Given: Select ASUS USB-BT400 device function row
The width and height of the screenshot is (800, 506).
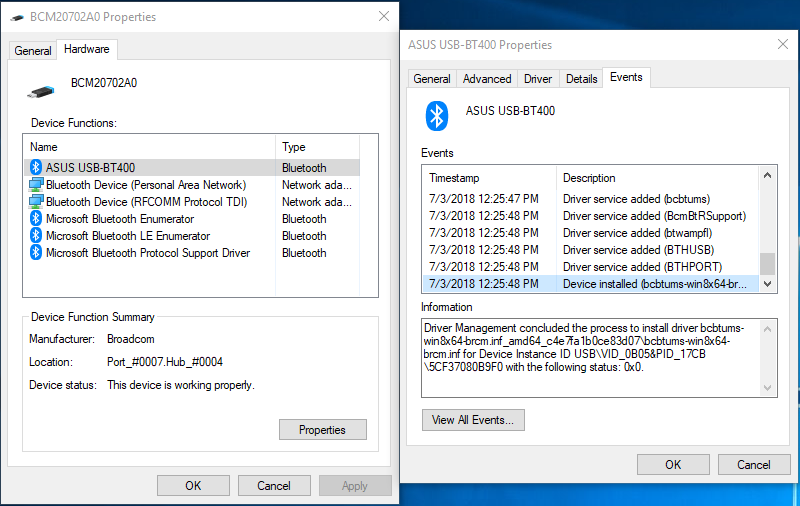Looking at the screenshot, I should [192, 167].
